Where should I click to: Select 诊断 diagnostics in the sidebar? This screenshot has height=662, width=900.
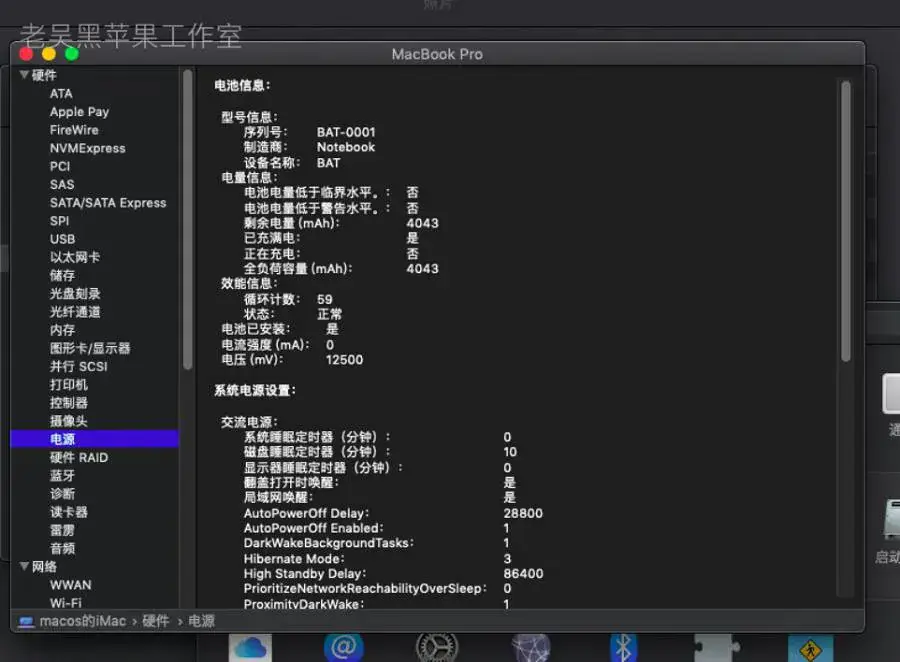pyautogui.click(x=62, y=494)
